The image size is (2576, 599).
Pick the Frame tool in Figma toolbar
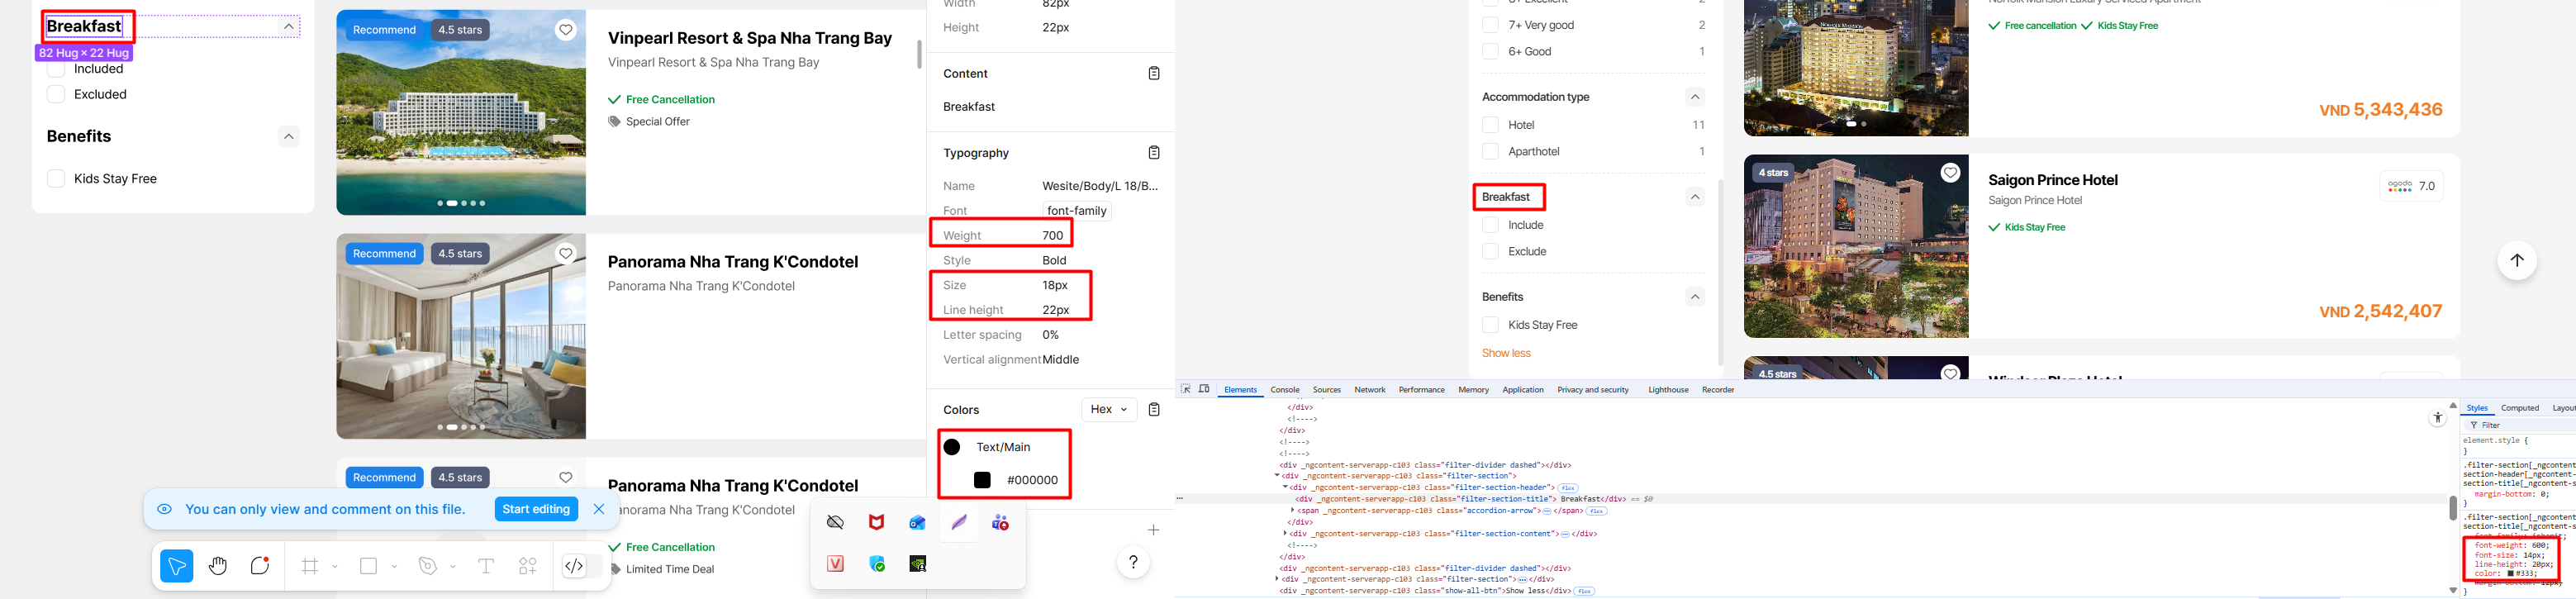click(310, 567)
